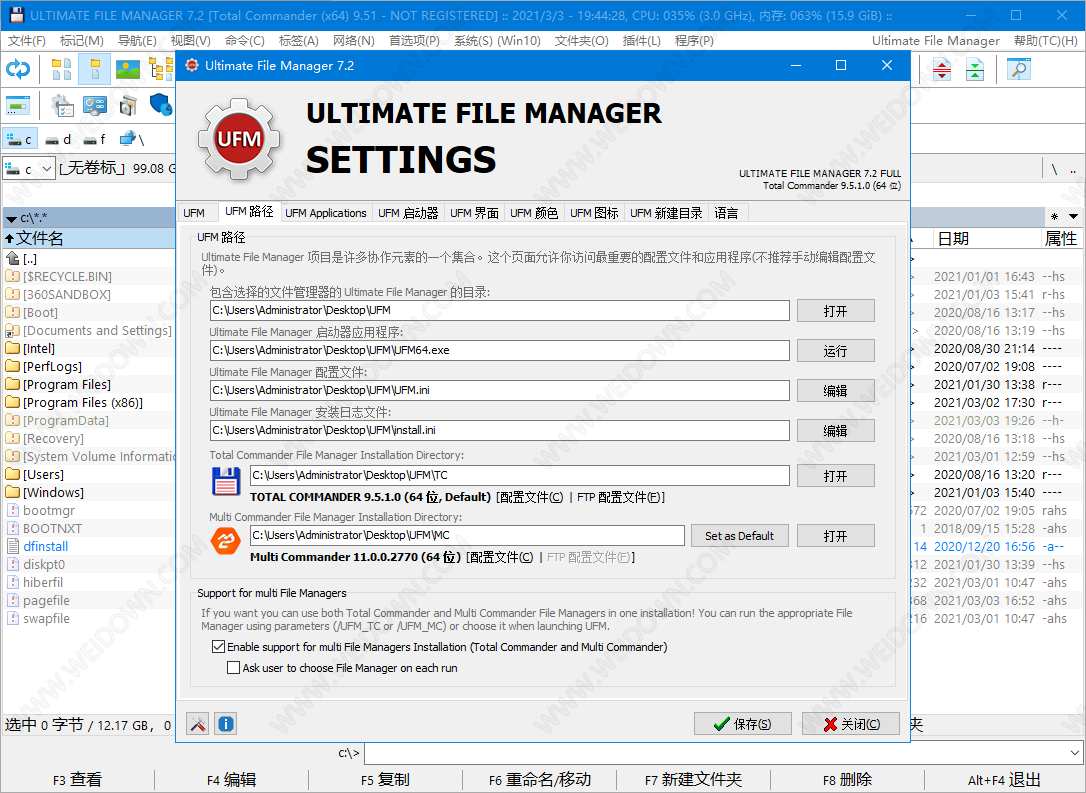Click the asterisk favorites button in right panel

point(1054,217)
